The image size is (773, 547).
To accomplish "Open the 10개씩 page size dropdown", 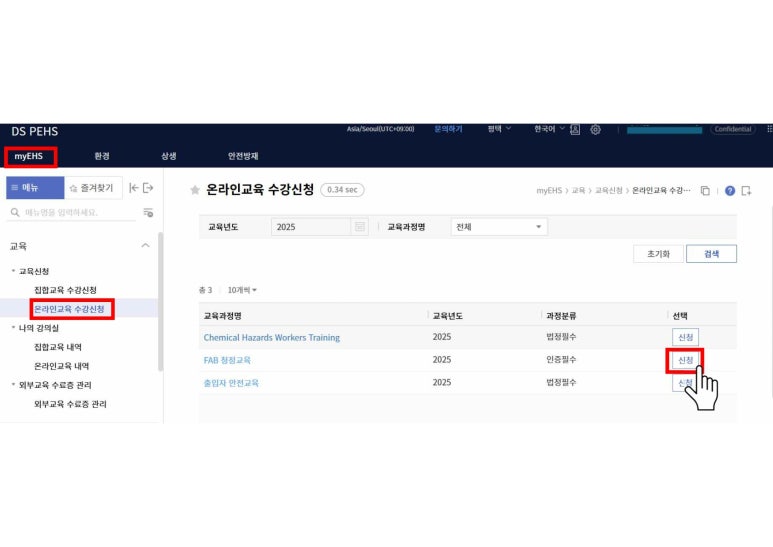I will [241, 290].
